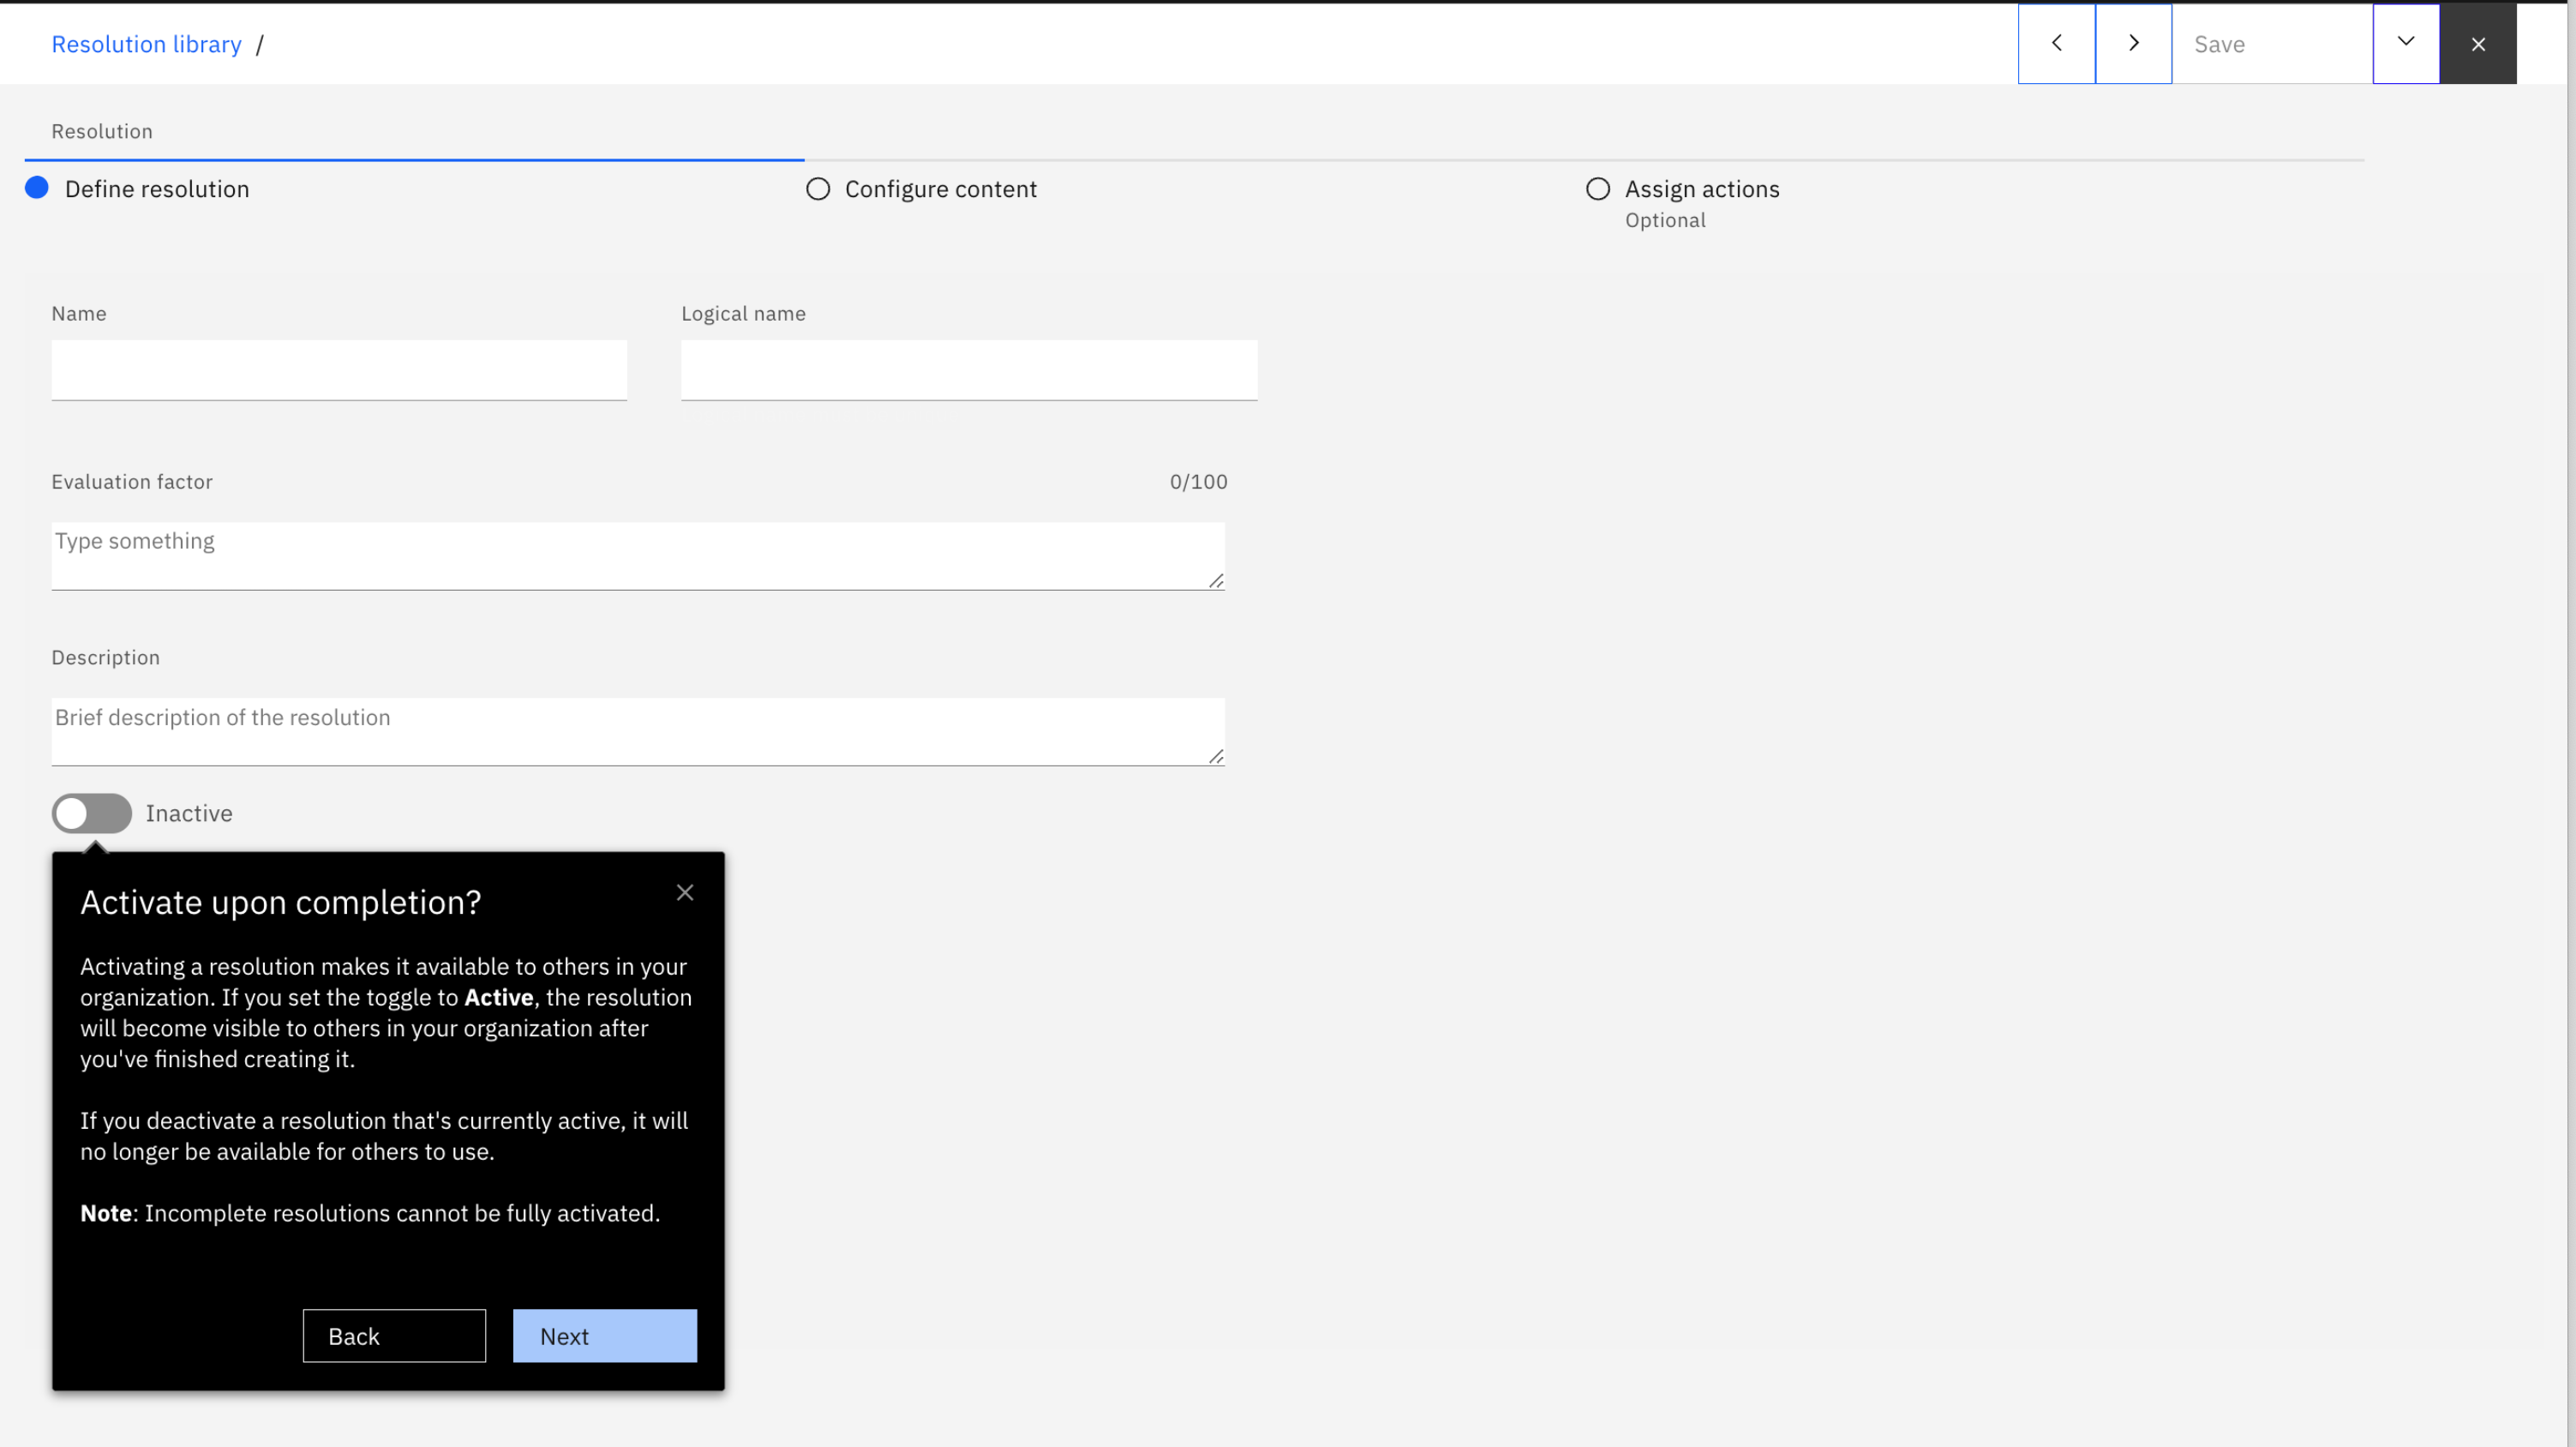
Task: Open the Resolution library breadcrumb link
Action: [146, 44]
